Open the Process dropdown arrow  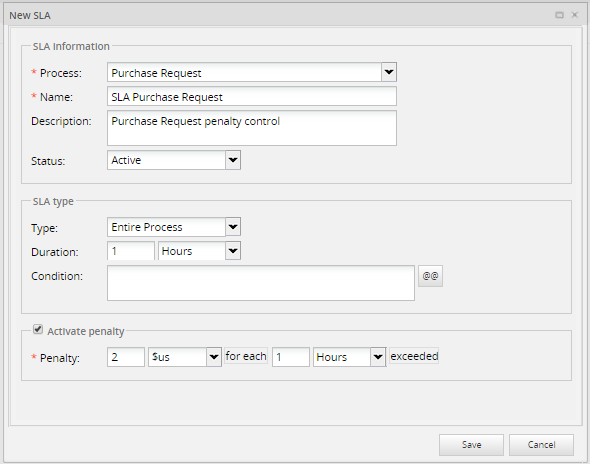tap(389, 72)
